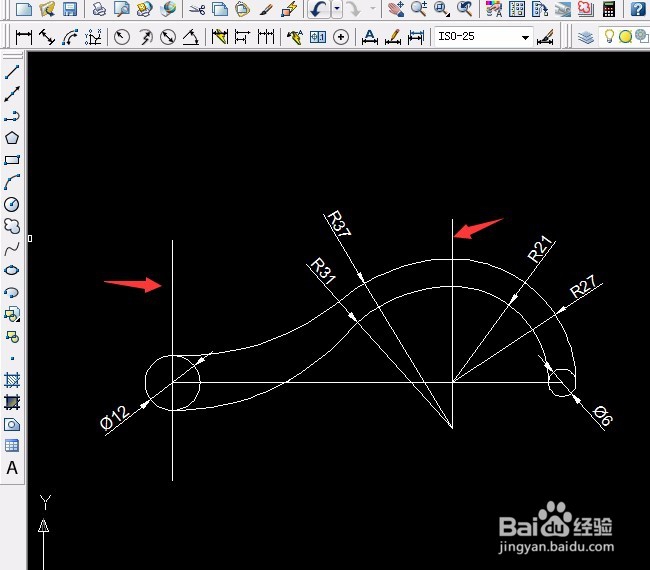This screenshot has width=650, height=570.
Task: Select Baseline dimension tool
Action: (243, 37)
